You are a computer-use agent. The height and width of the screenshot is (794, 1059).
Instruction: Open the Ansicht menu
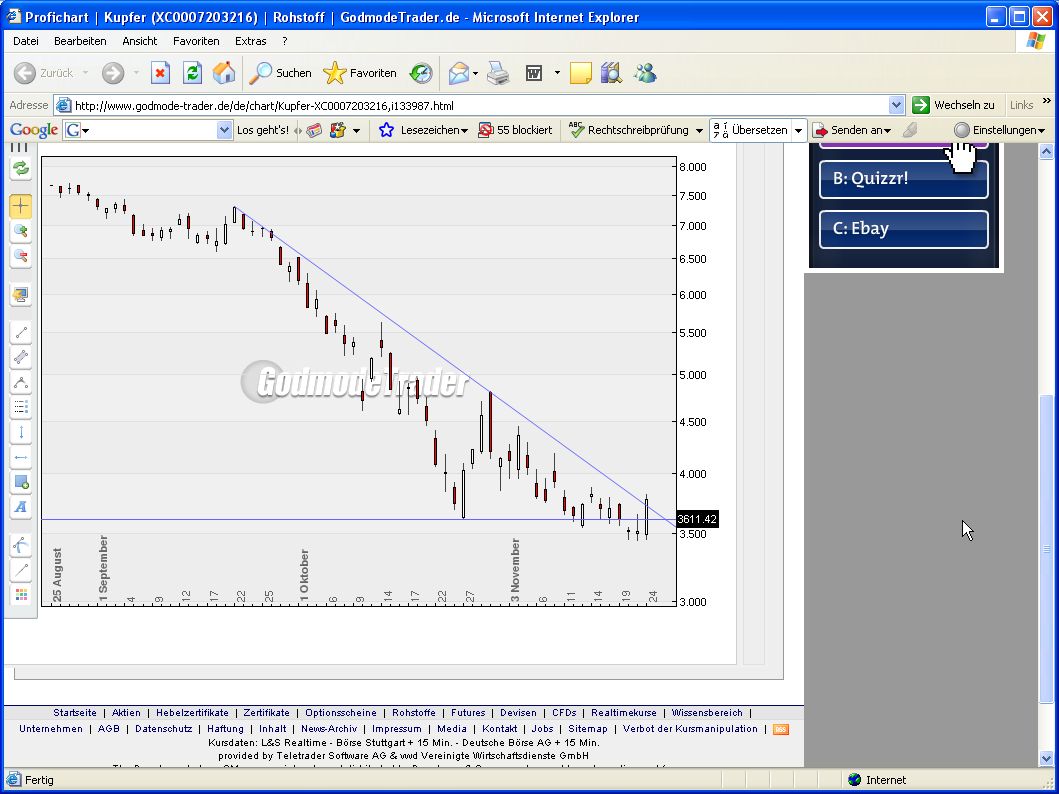pyautogui.click(x=140, y=41)
